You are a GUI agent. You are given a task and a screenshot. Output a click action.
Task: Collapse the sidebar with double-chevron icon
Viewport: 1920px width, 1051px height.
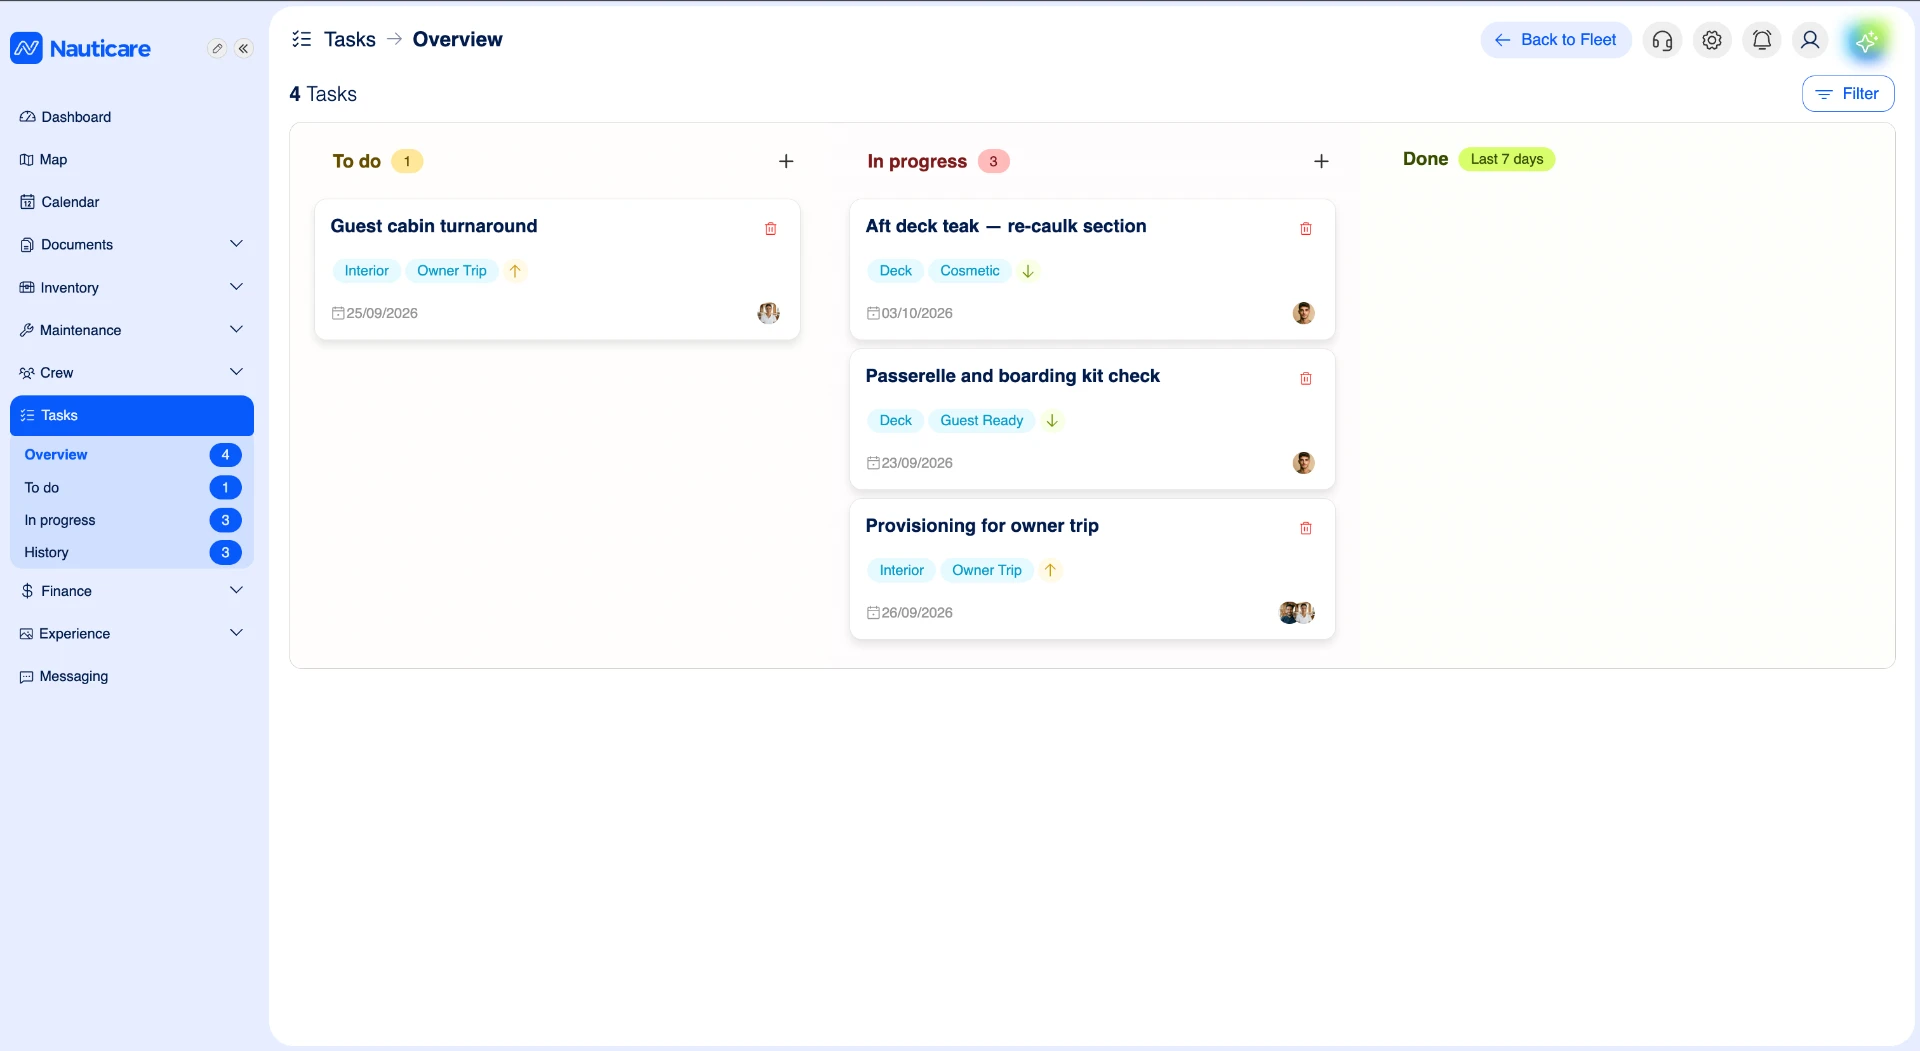244,48
